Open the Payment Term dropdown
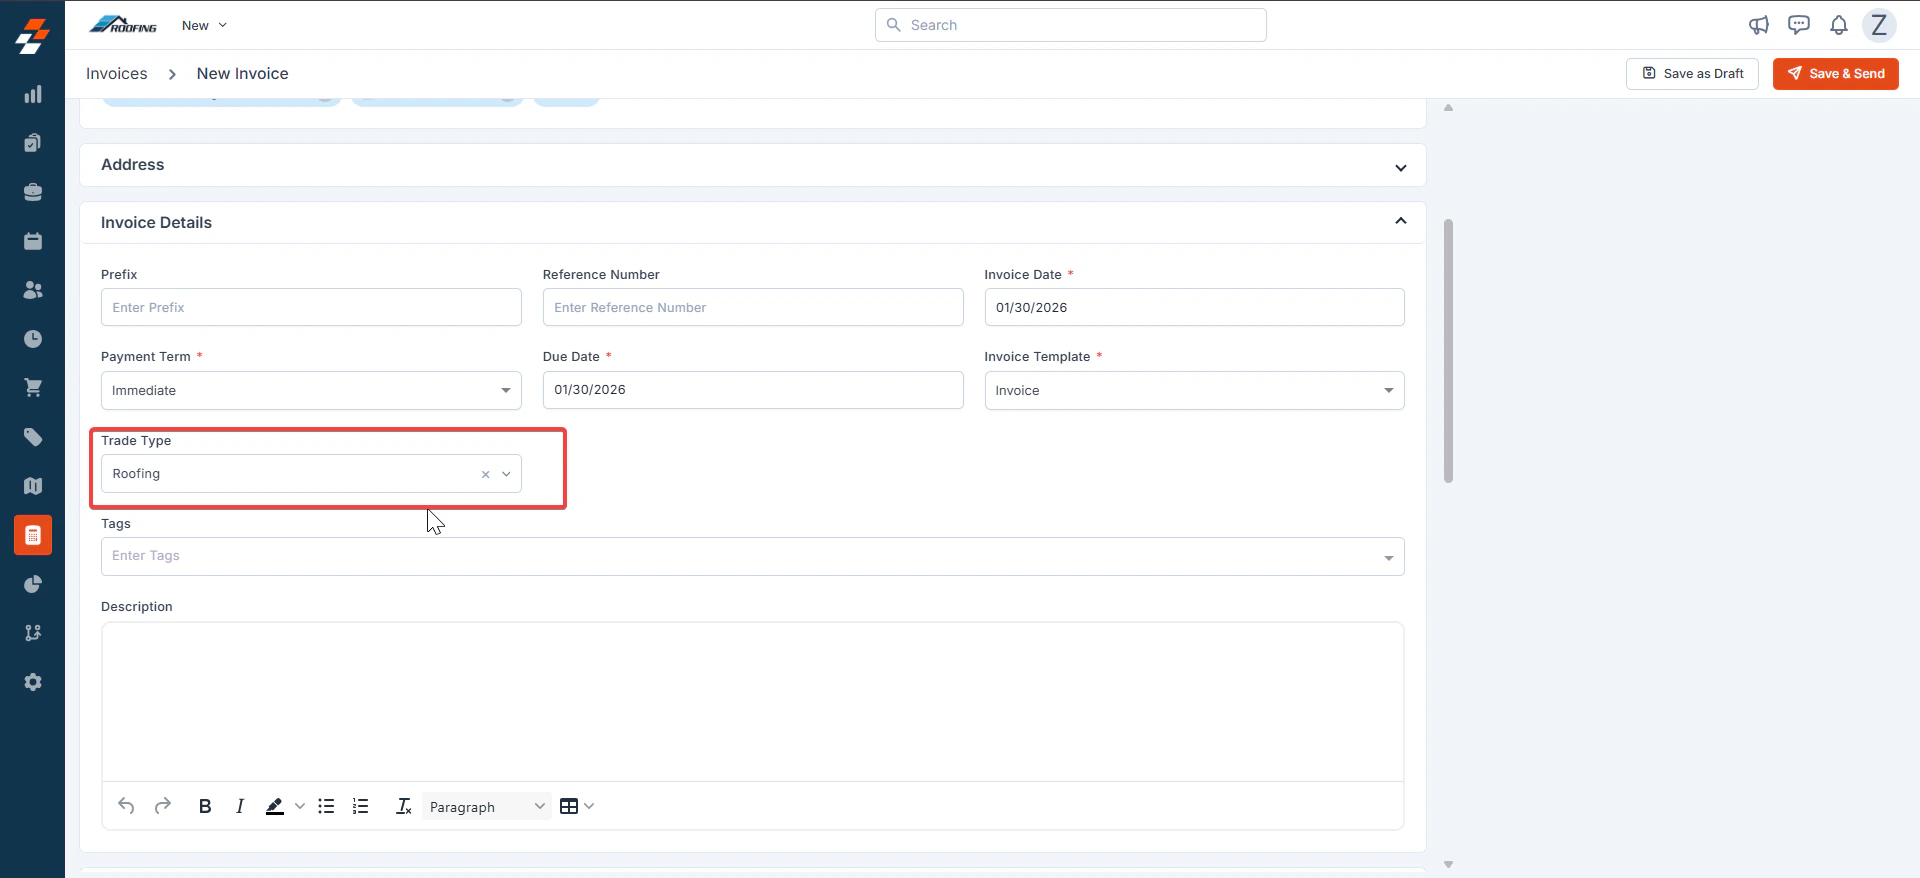 point(311,390)
